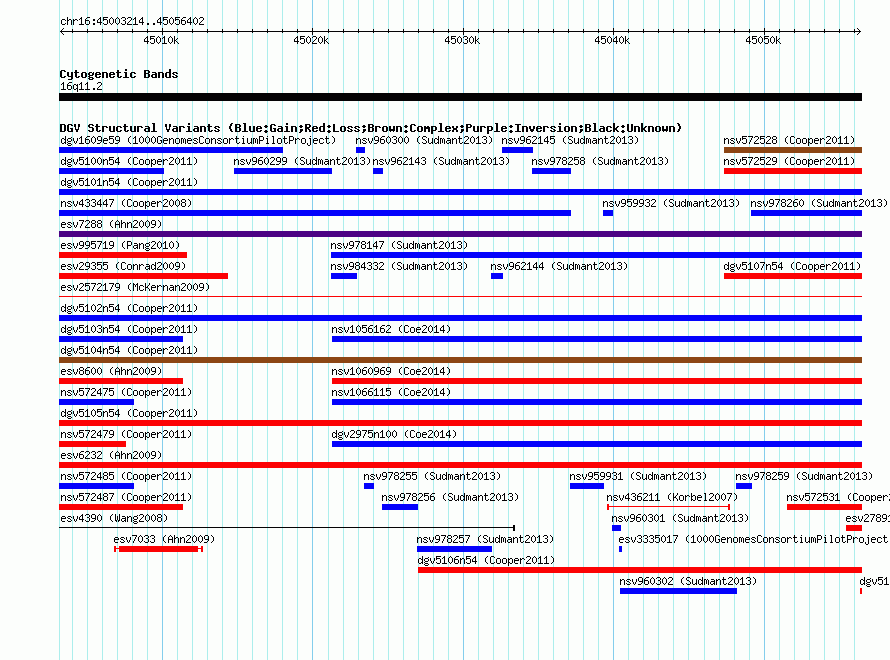Click variant nsv960299 (Sudmant2013) label
The width and height of the screenshot is (890, 660).
coord(301,161)
